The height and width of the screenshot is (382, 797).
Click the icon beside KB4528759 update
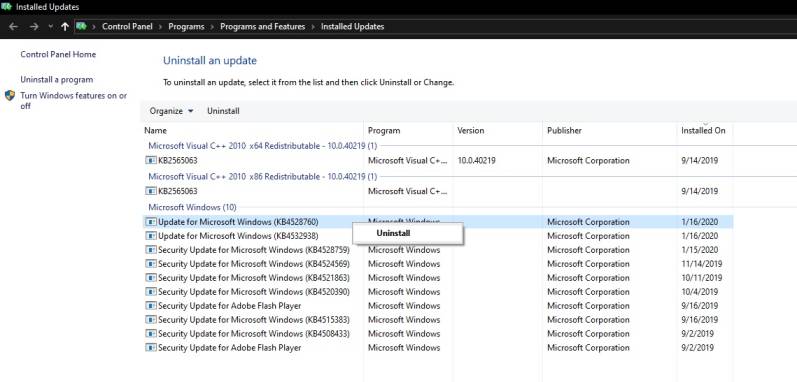[x=150, y=250]
